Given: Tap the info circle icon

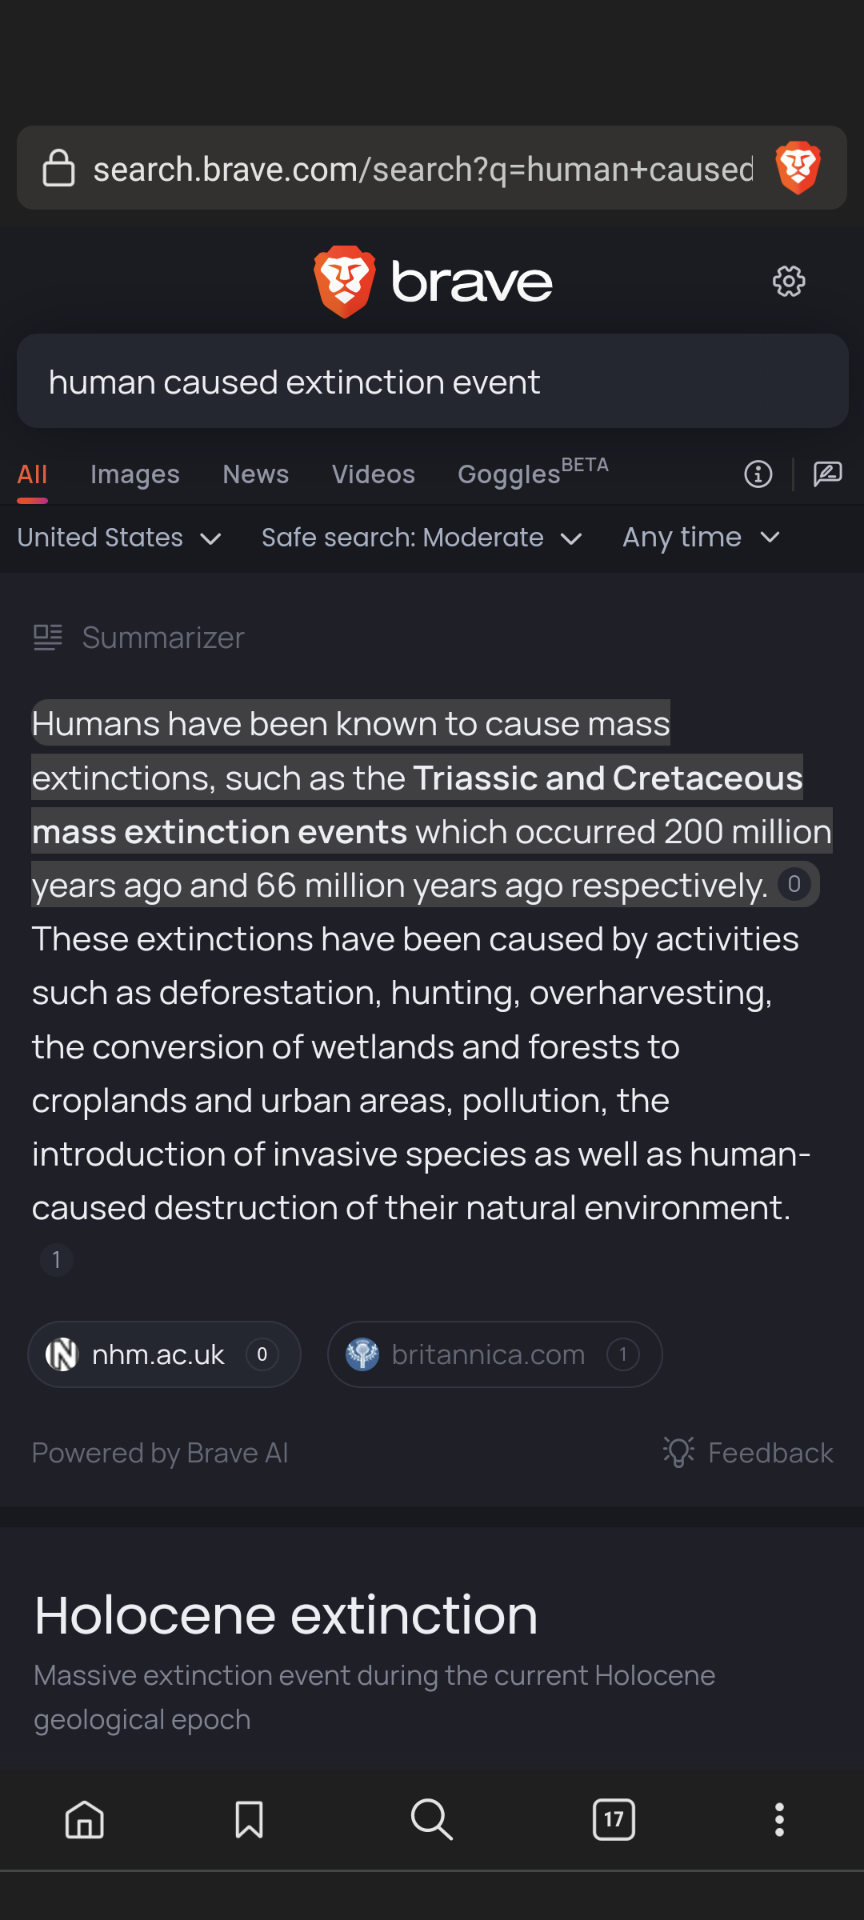Looking at the screenshot, I should [x=758, y=474].
